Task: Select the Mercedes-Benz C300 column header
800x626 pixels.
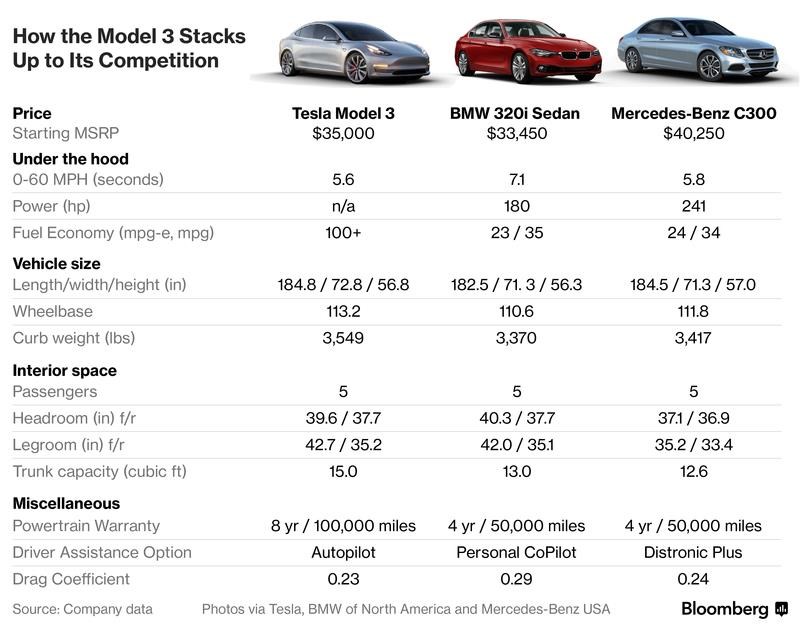Action: [x=693, y=113]
